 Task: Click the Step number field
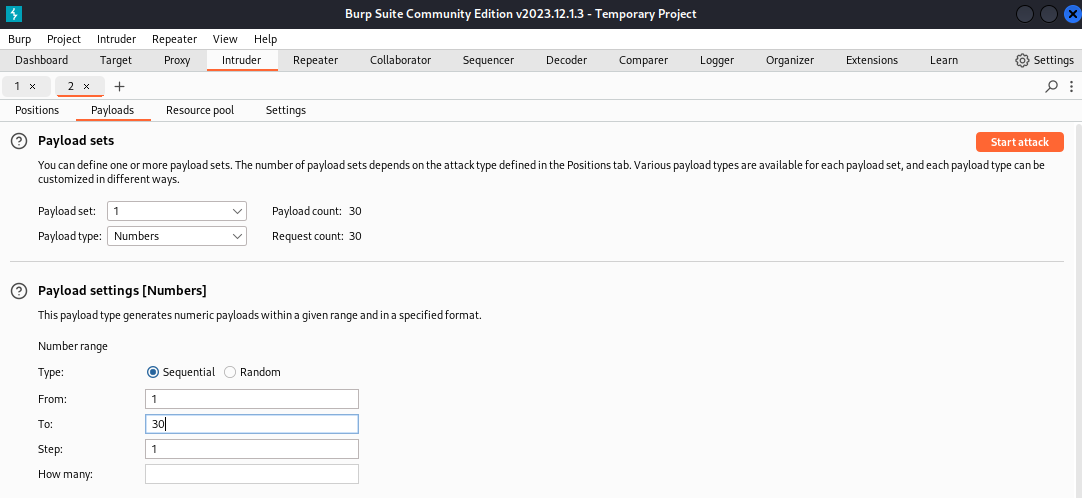(252, 449)
